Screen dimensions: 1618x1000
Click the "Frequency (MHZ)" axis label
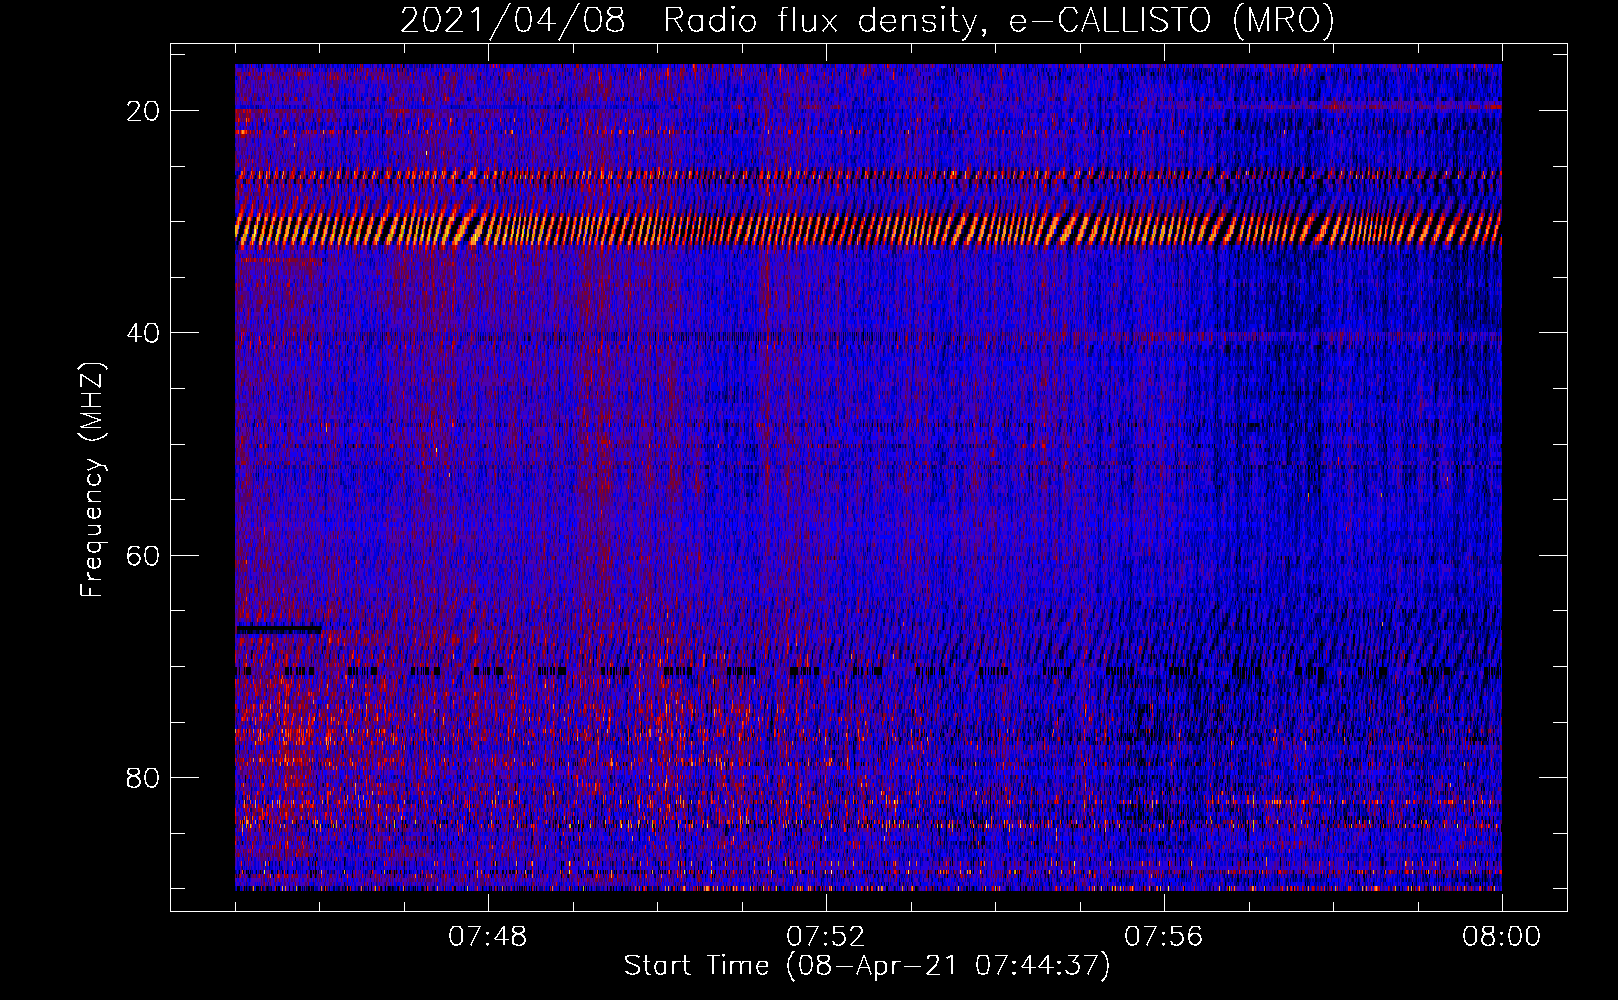(92, 480)
